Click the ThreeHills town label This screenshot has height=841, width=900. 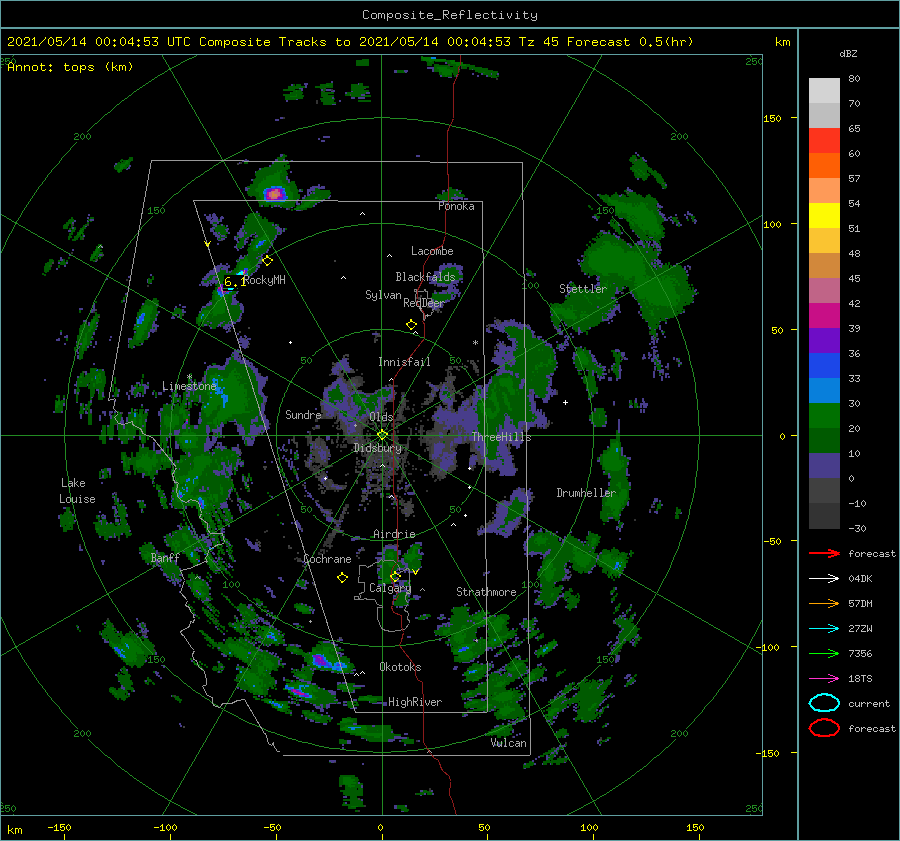(502, 437)
